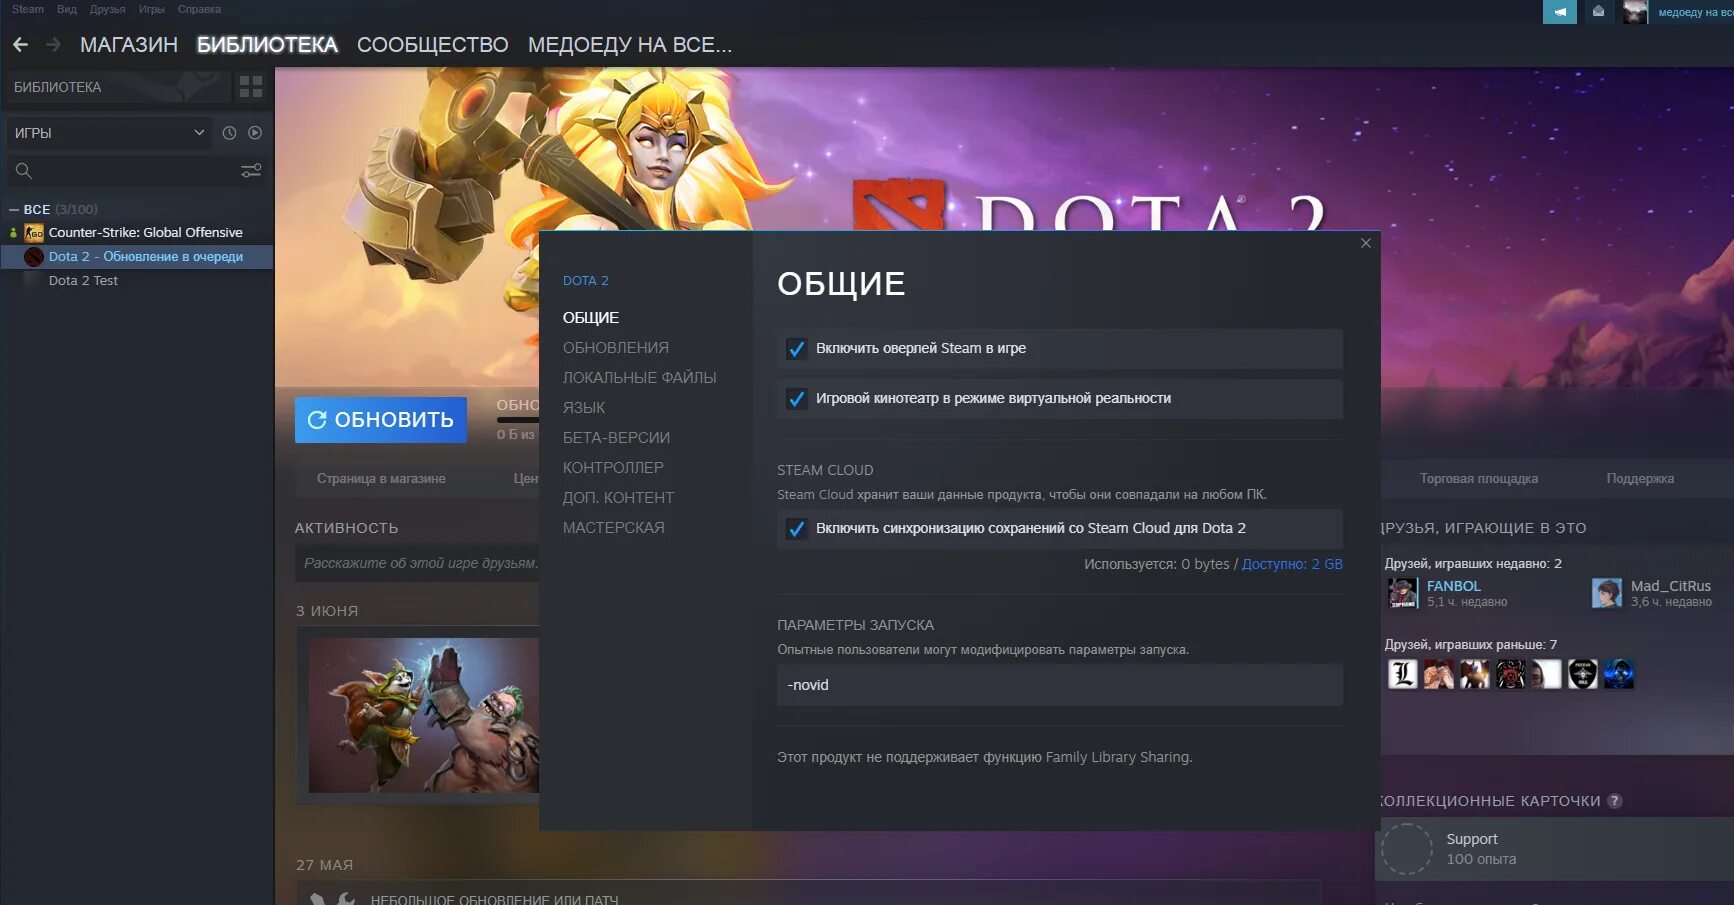1734x905 pixels.
Task: Select Dota 2 Test in library
Action: [x=83, y=281]
